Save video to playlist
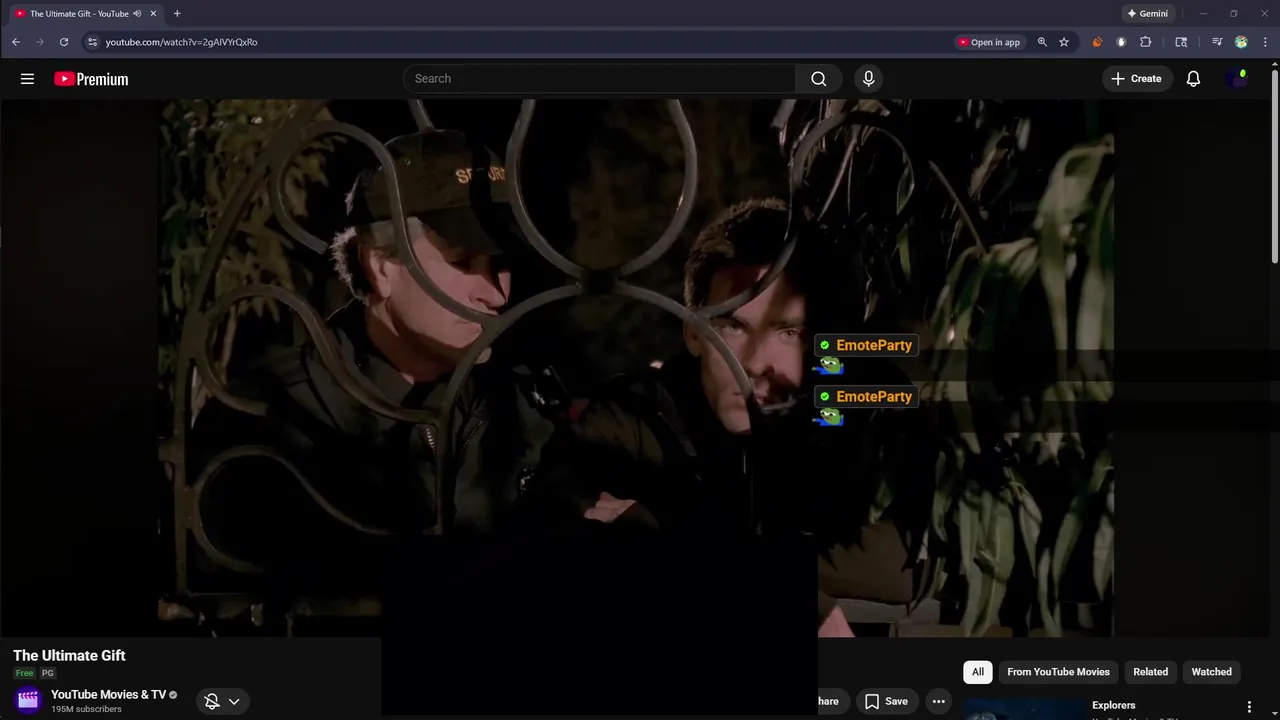 coord(886,701)
